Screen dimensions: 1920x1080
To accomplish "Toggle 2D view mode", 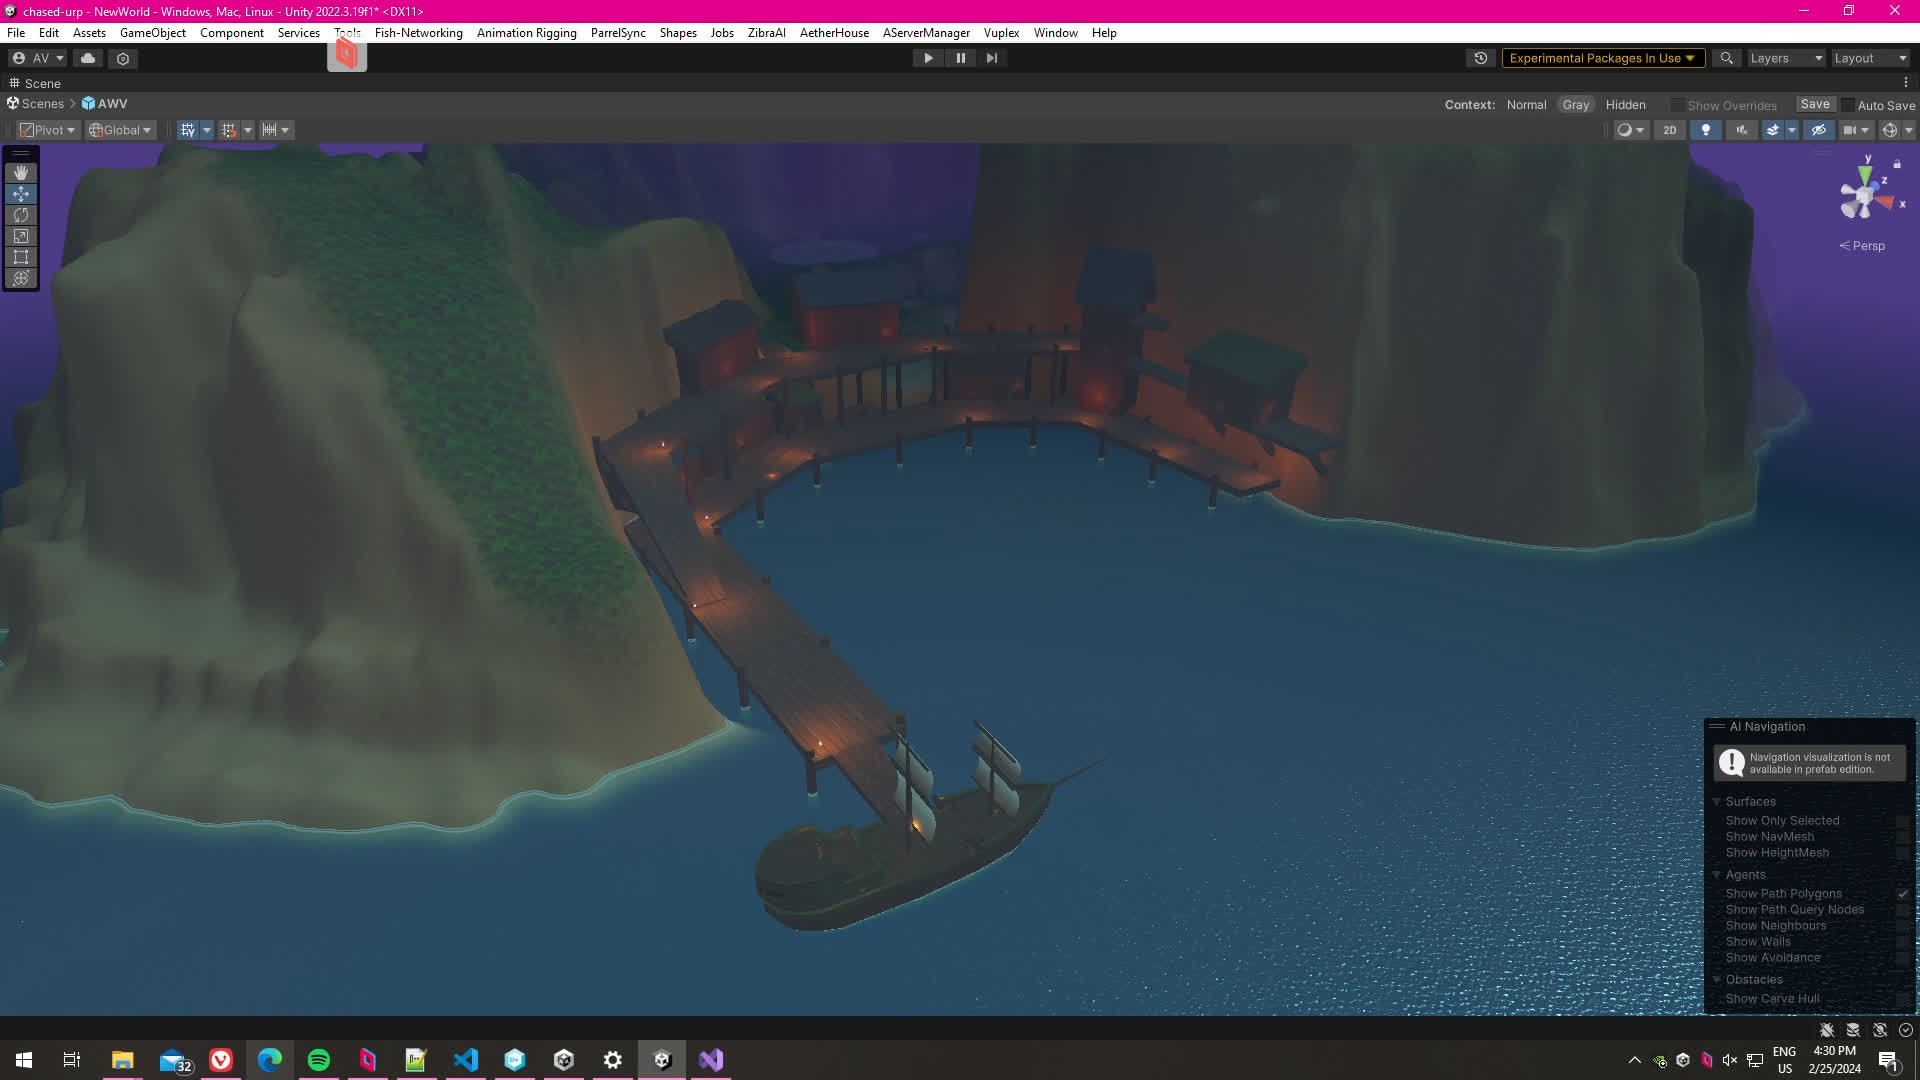I will point(1669,130).
